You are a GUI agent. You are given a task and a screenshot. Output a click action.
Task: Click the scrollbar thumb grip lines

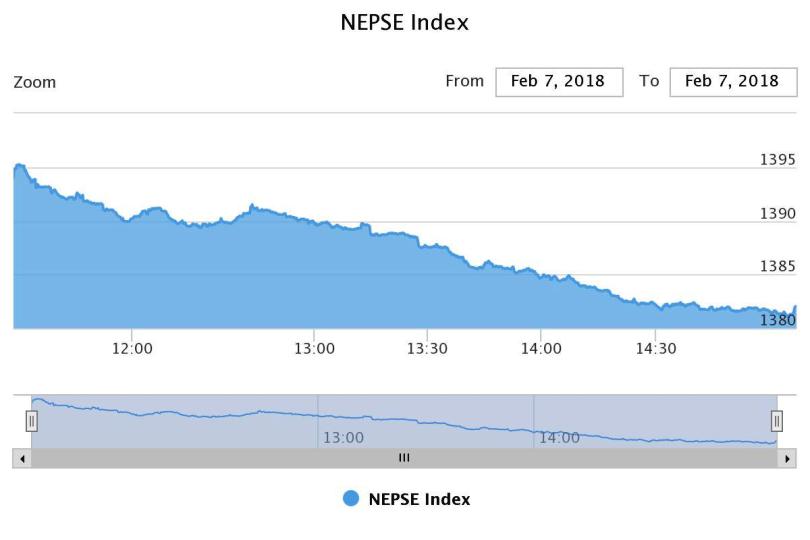[x=404, y=458]
